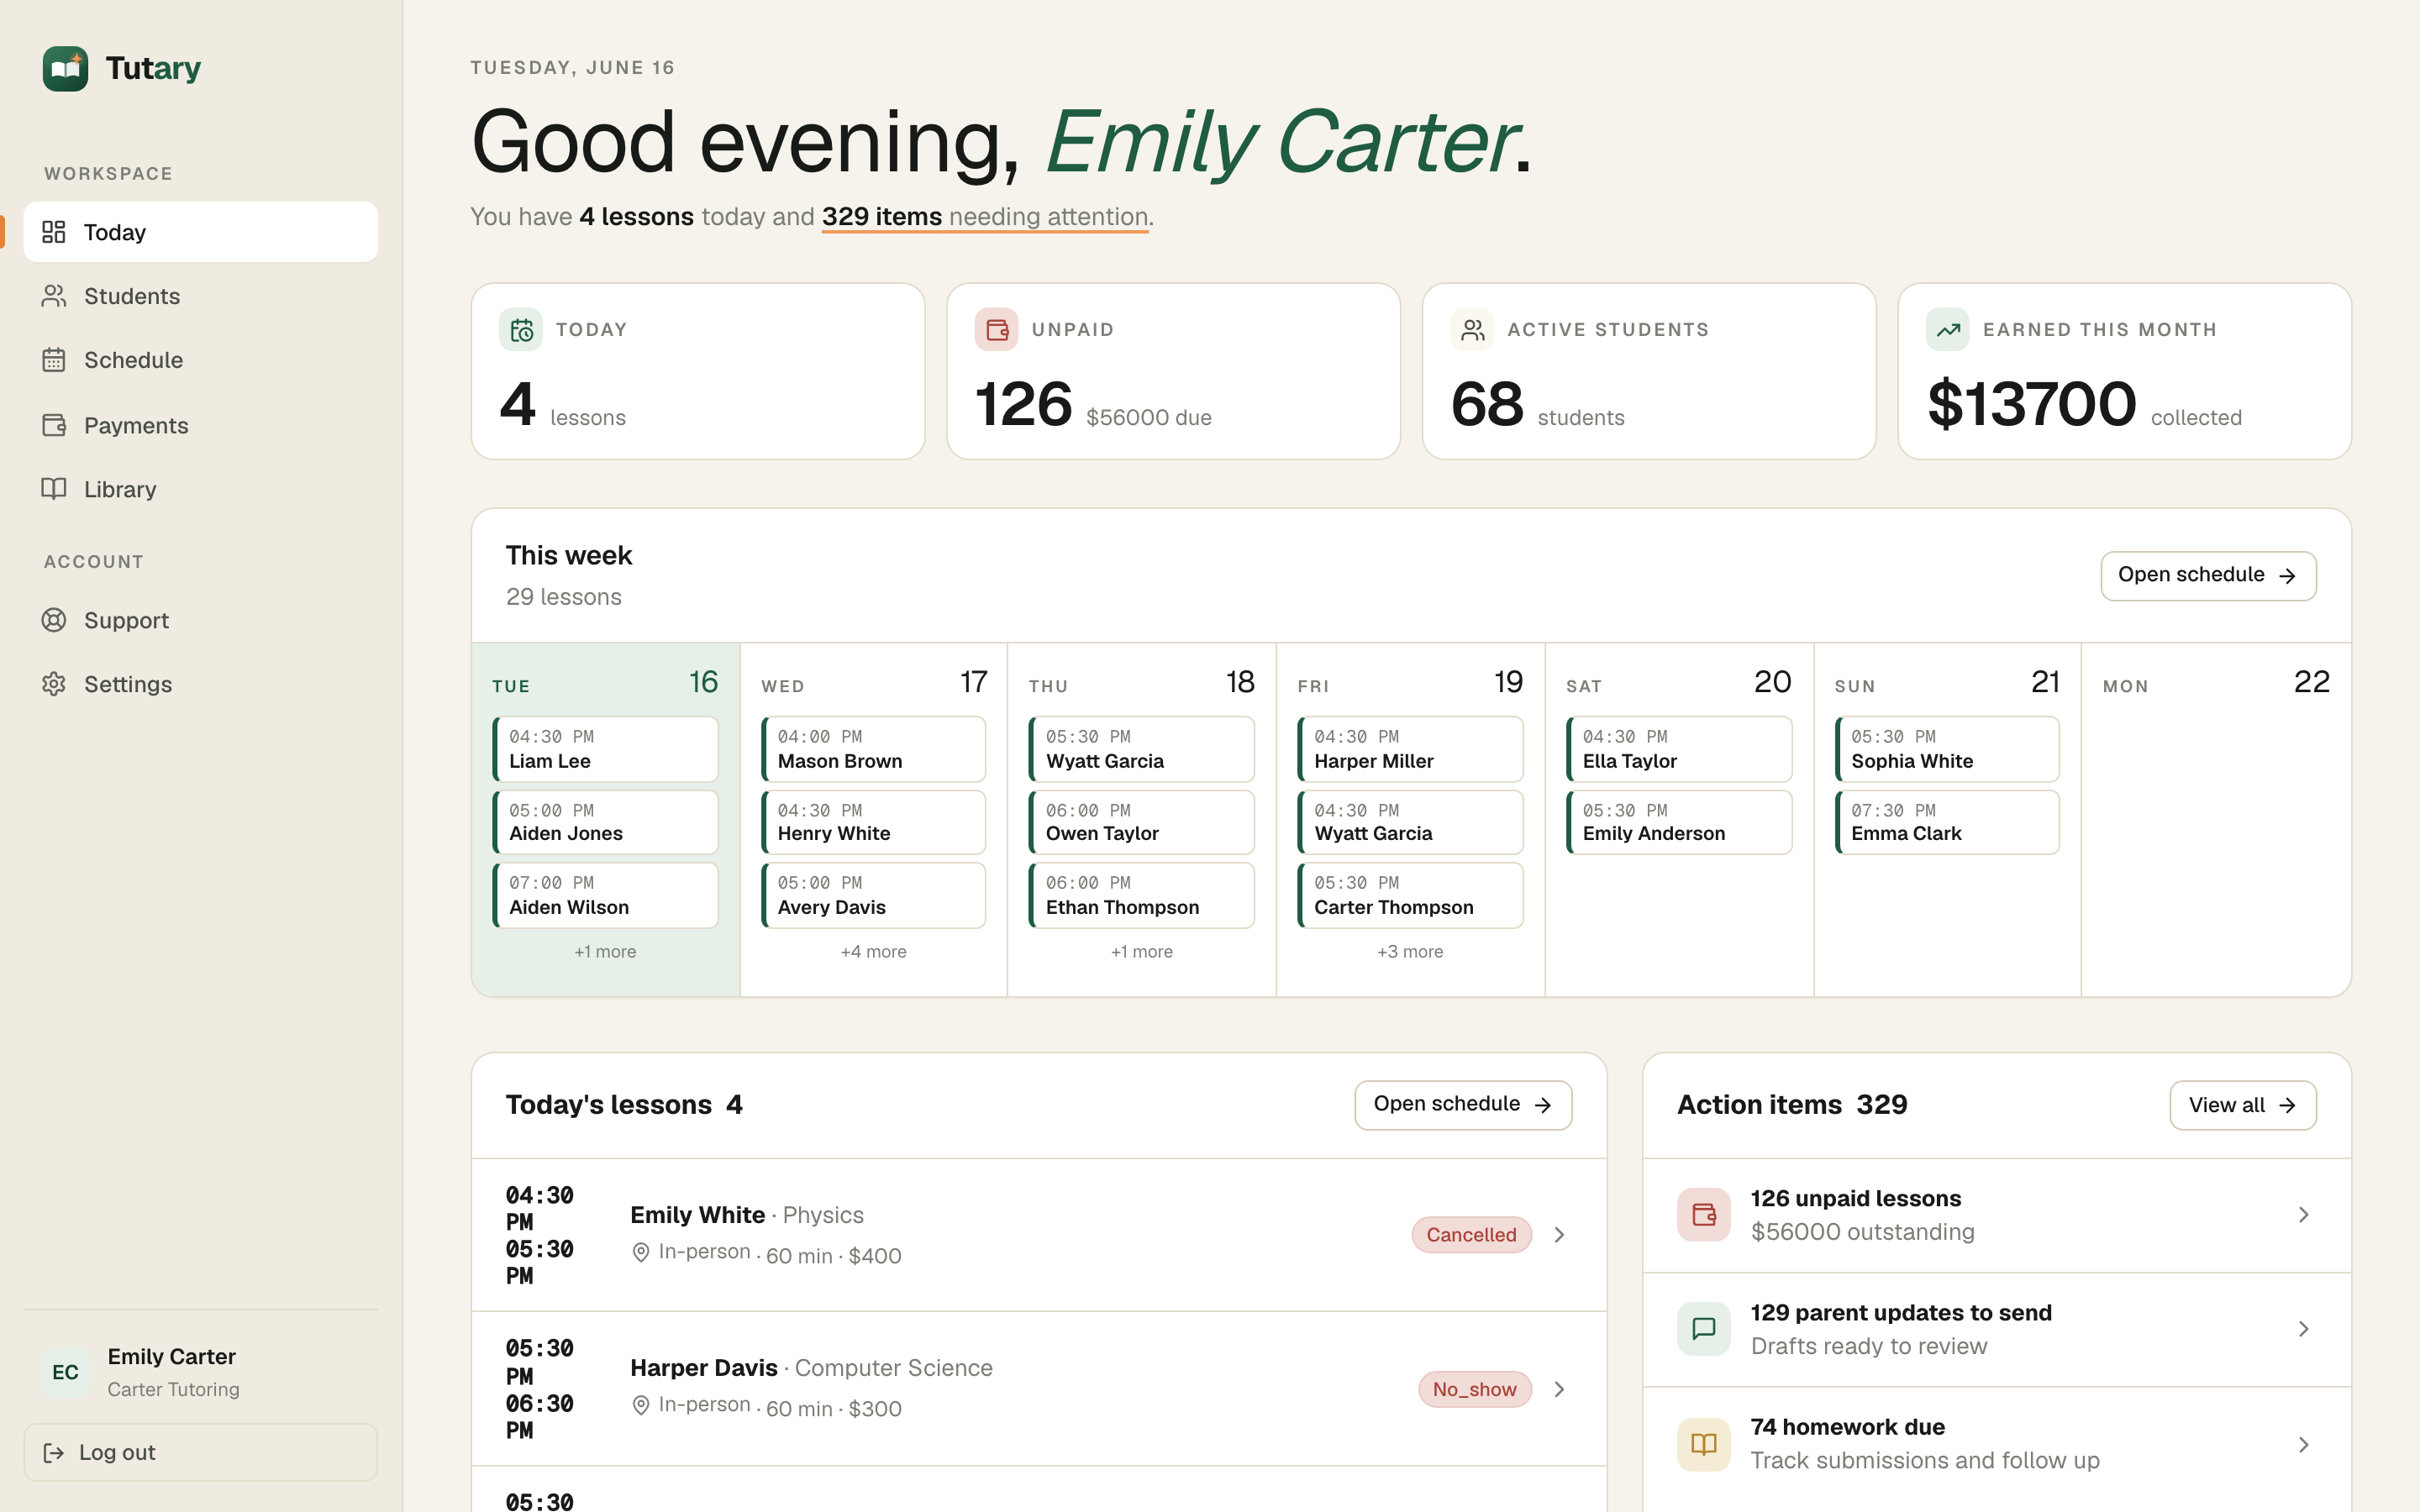Screen dimensions: 2420x1512
Task: Click the homework due book icon
Action: pyautogui.click(x=1704, y=1445)
